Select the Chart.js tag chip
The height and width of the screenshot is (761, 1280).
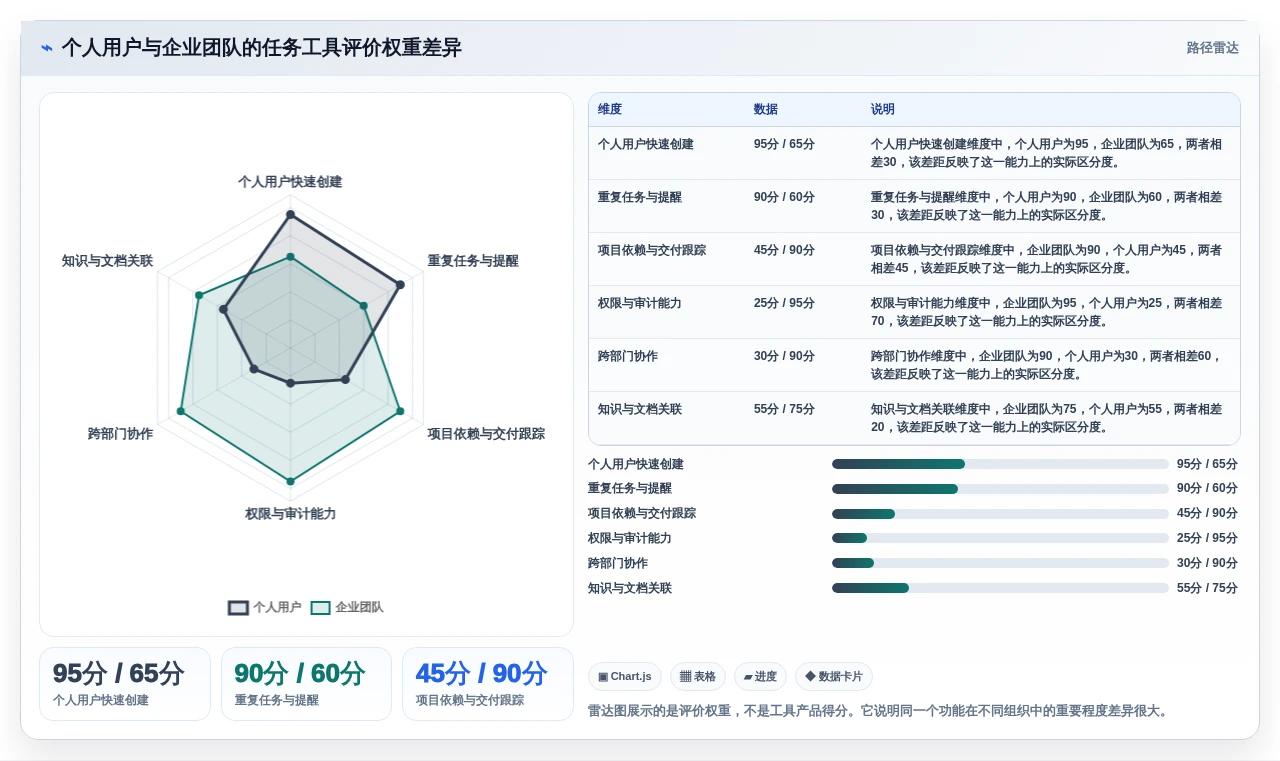point(625,677)
